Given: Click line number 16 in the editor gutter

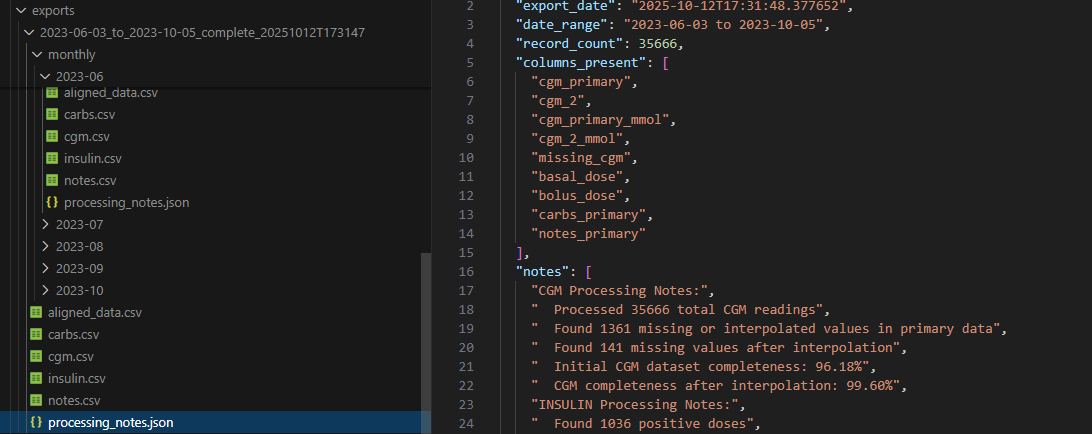Looking at the screenshot, I should click(464, 271).
